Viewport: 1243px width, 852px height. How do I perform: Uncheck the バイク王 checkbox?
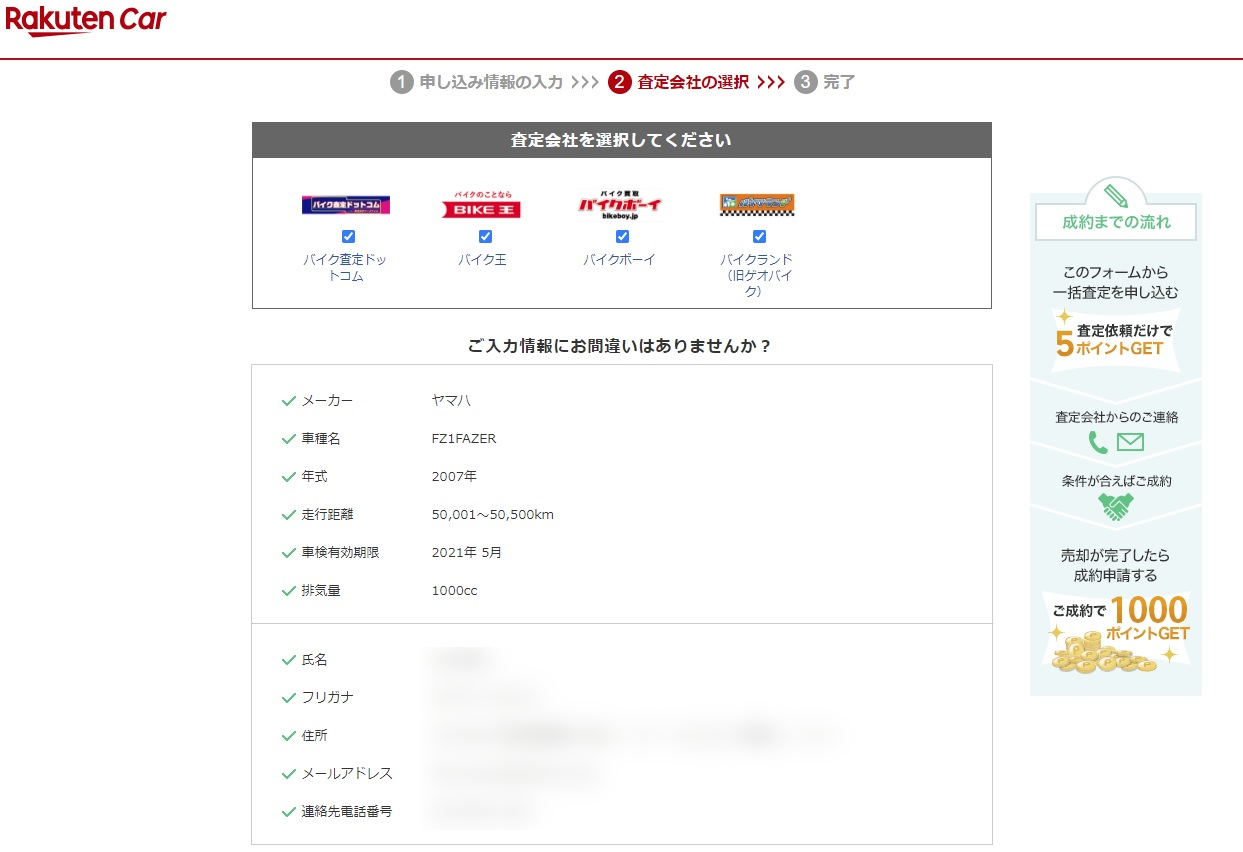(x=485, y=237)
